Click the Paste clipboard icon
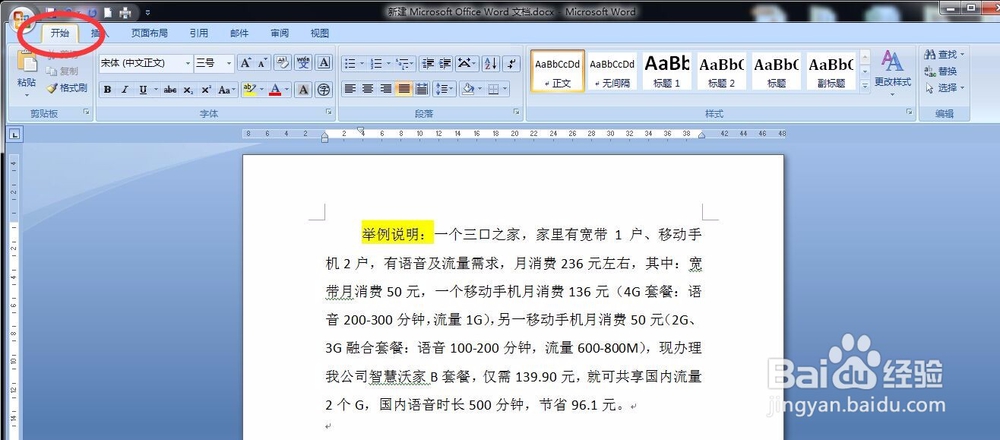Viewport: 1000px width, 440px height. [x=27, y=61]
